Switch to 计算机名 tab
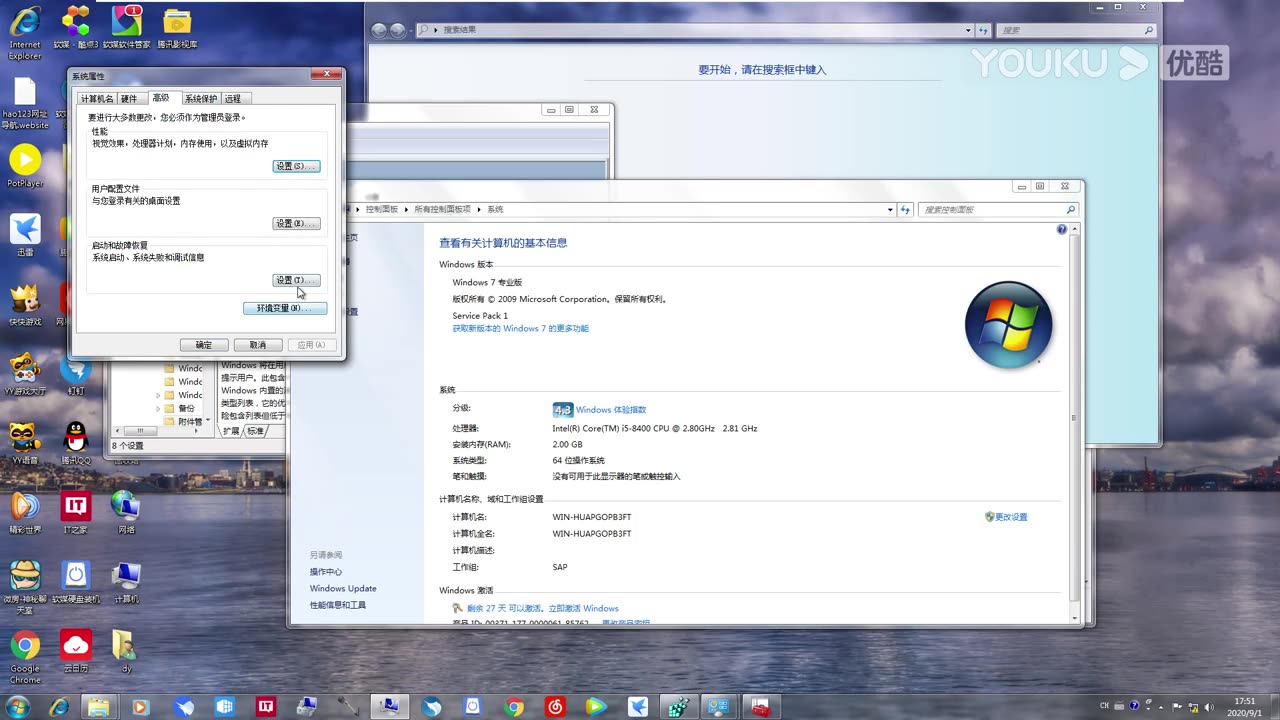 (x=97, y=98)
